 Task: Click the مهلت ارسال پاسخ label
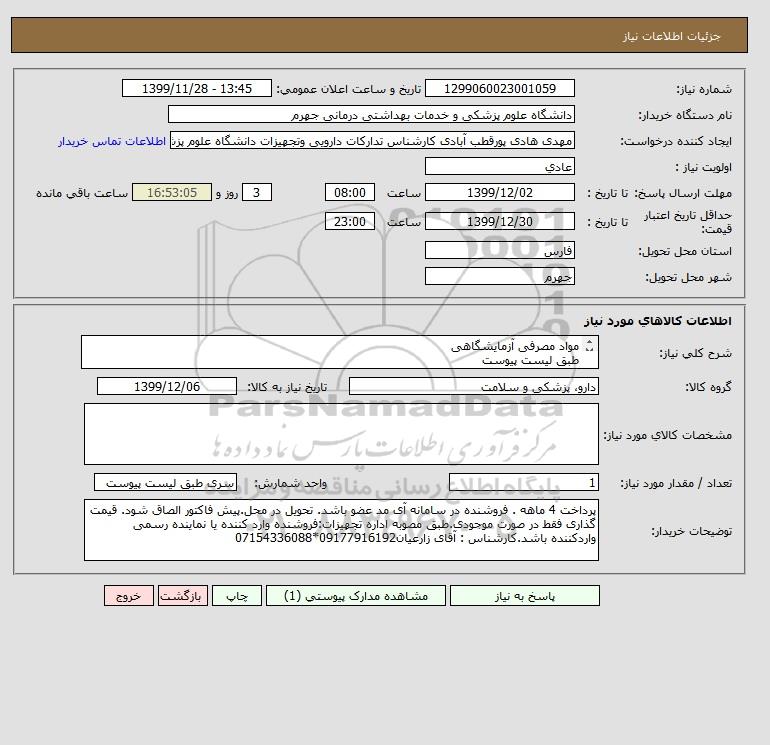(683, 193)
